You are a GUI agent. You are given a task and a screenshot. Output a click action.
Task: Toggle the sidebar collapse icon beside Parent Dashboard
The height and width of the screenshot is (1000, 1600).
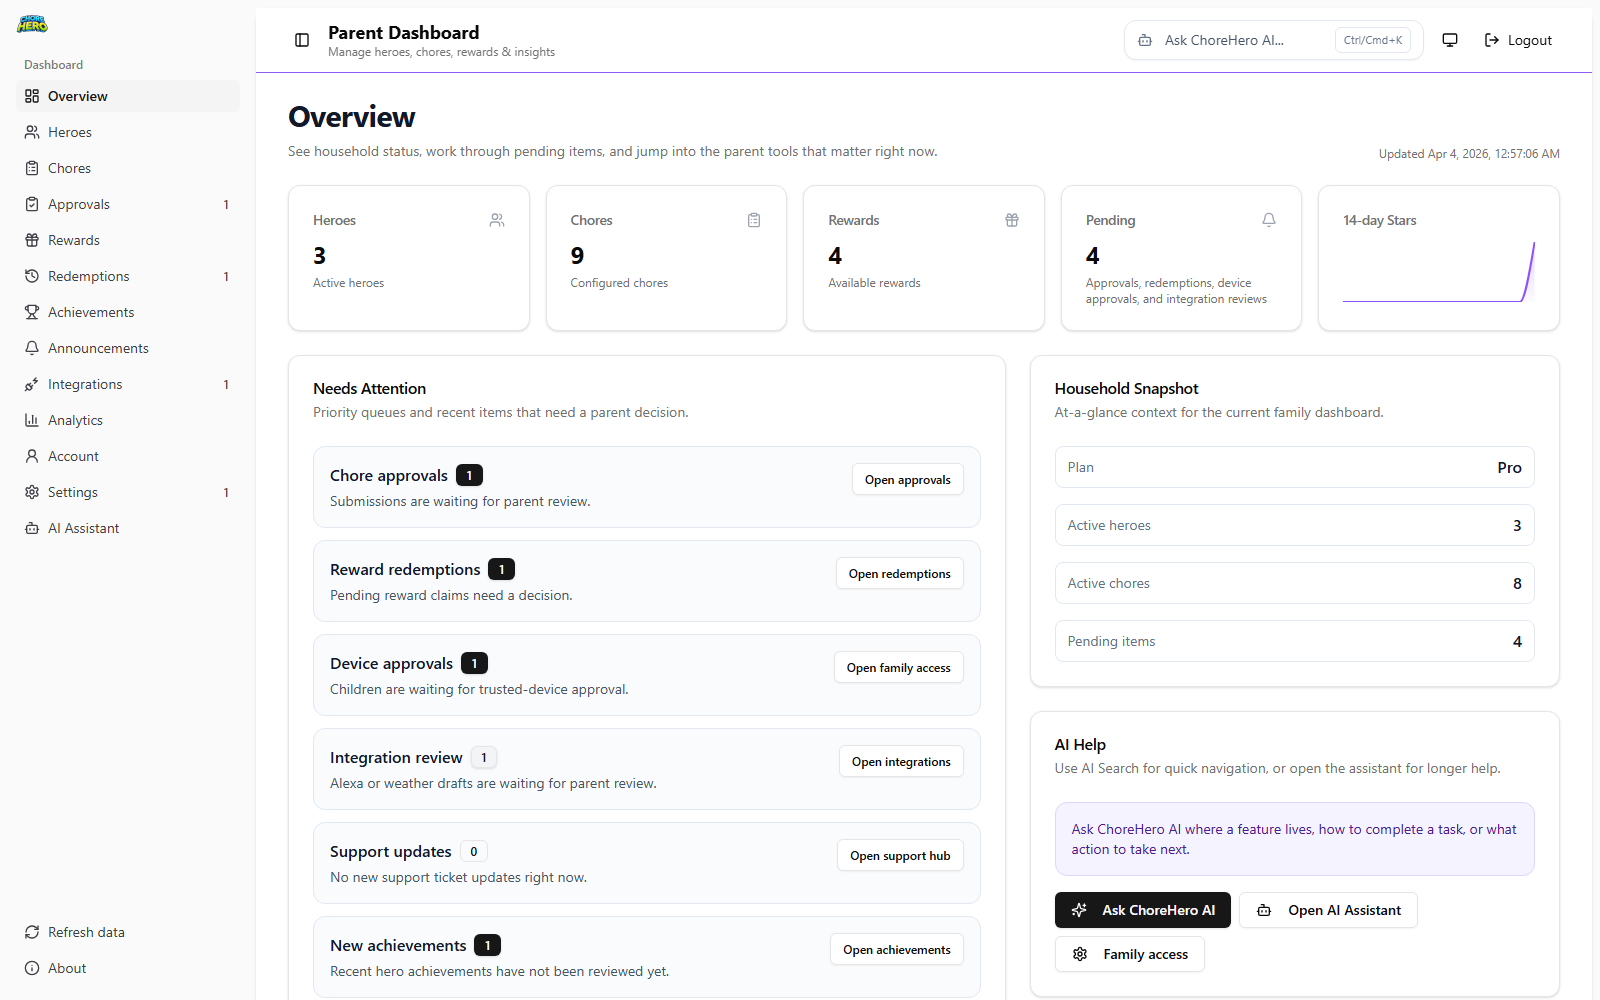301,40
